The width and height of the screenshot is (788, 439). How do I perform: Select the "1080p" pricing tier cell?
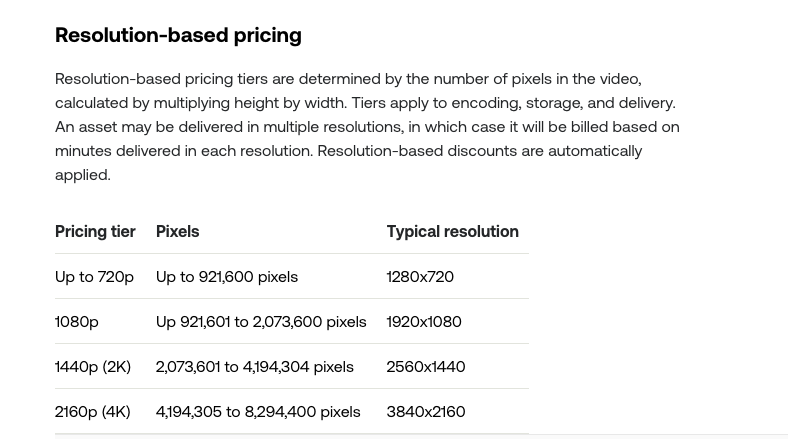pyautogui.click(x=77, y=321)
